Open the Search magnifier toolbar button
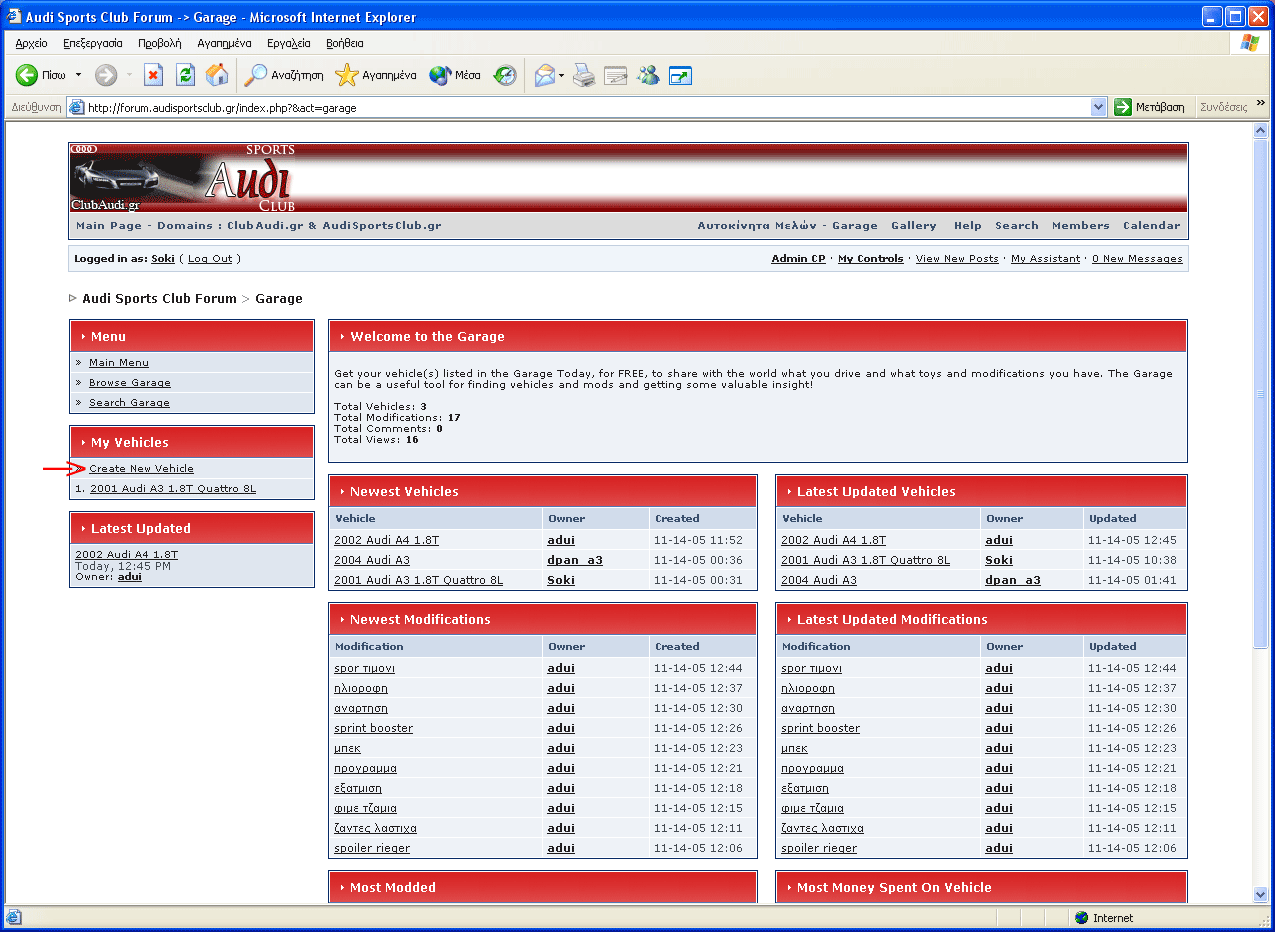1275x932 pixels. [x=285, y=76]
